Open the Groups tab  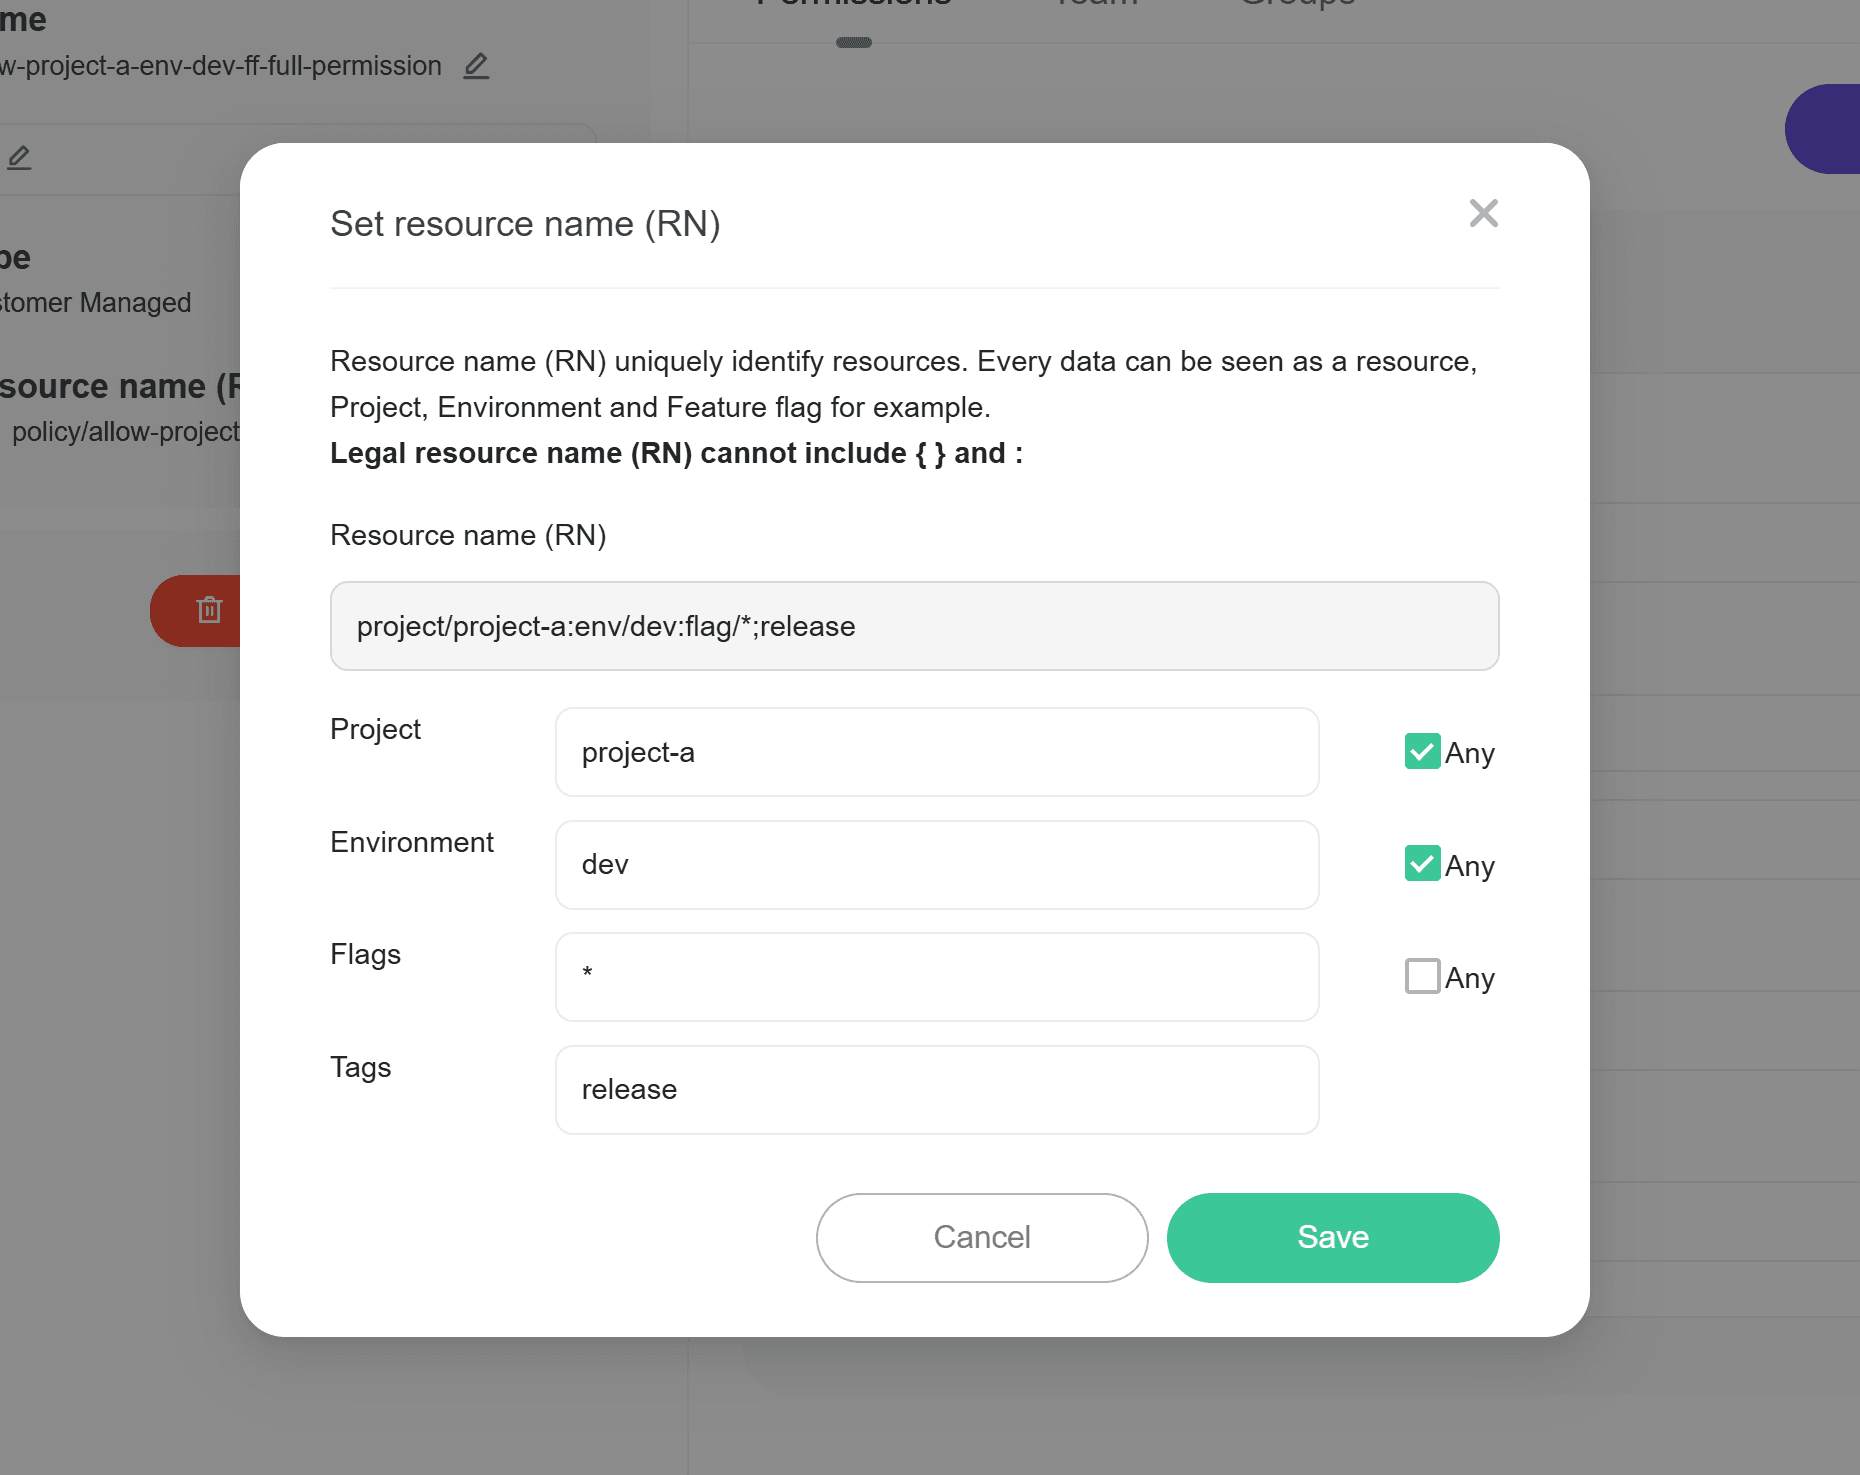click(1296, 4)
